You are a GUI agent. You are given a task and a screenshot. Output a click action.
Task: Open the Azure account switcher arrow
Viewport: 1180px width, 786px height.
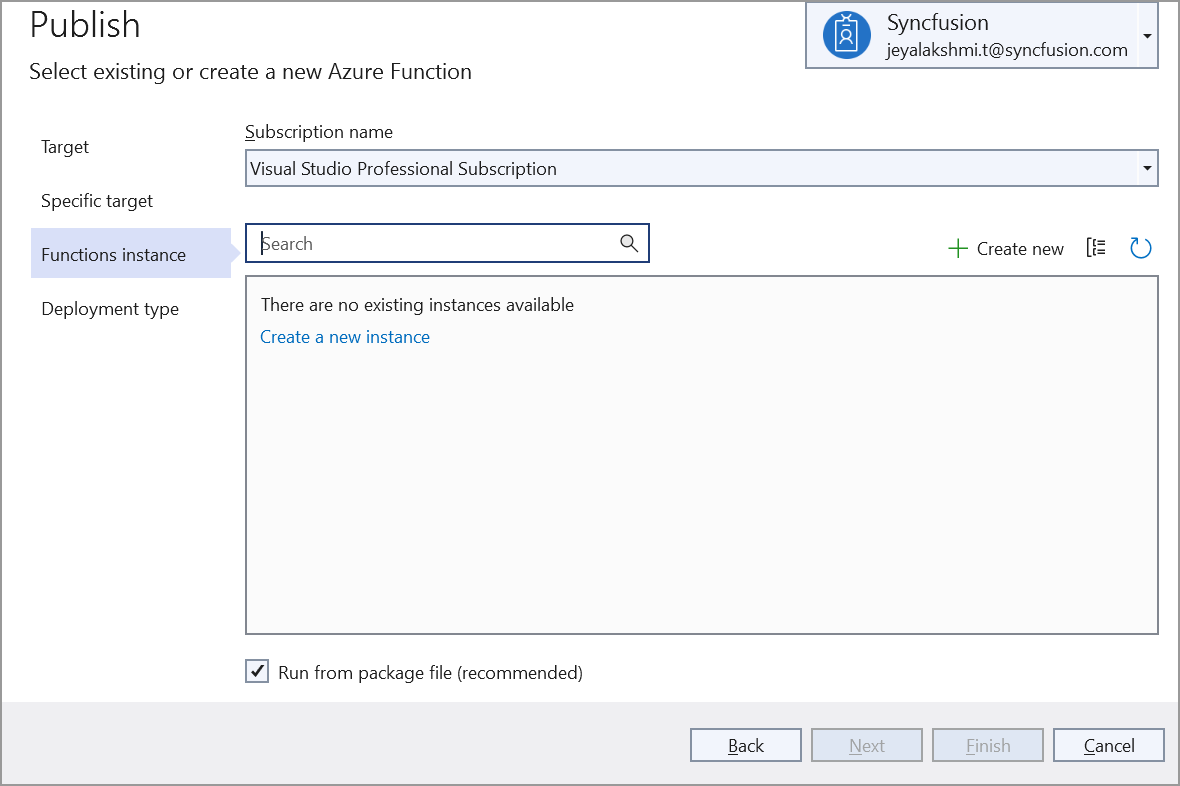1146,35
